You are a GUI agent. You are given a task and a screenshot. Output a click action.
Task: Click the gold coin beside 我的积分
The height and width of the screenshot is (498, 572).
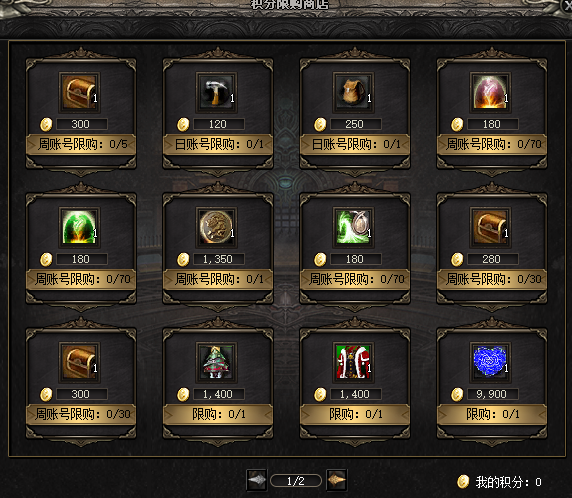[x=463, y=482]
